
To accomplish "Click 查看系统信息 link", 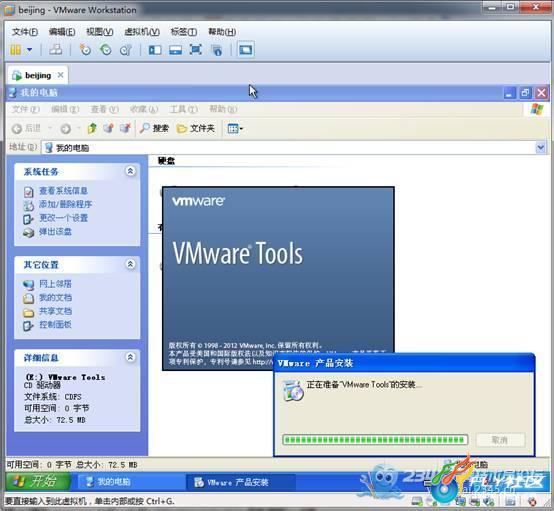I will (63, 191).
